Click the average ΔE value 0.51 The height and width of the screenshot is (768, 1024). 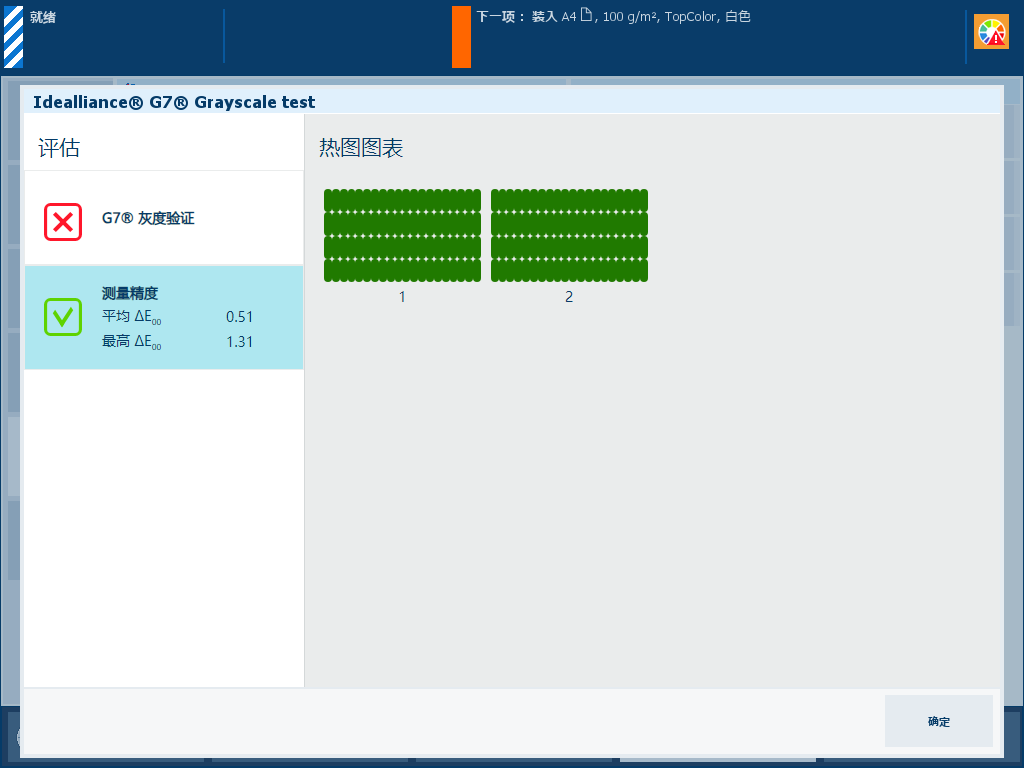[x=239, y=317]
